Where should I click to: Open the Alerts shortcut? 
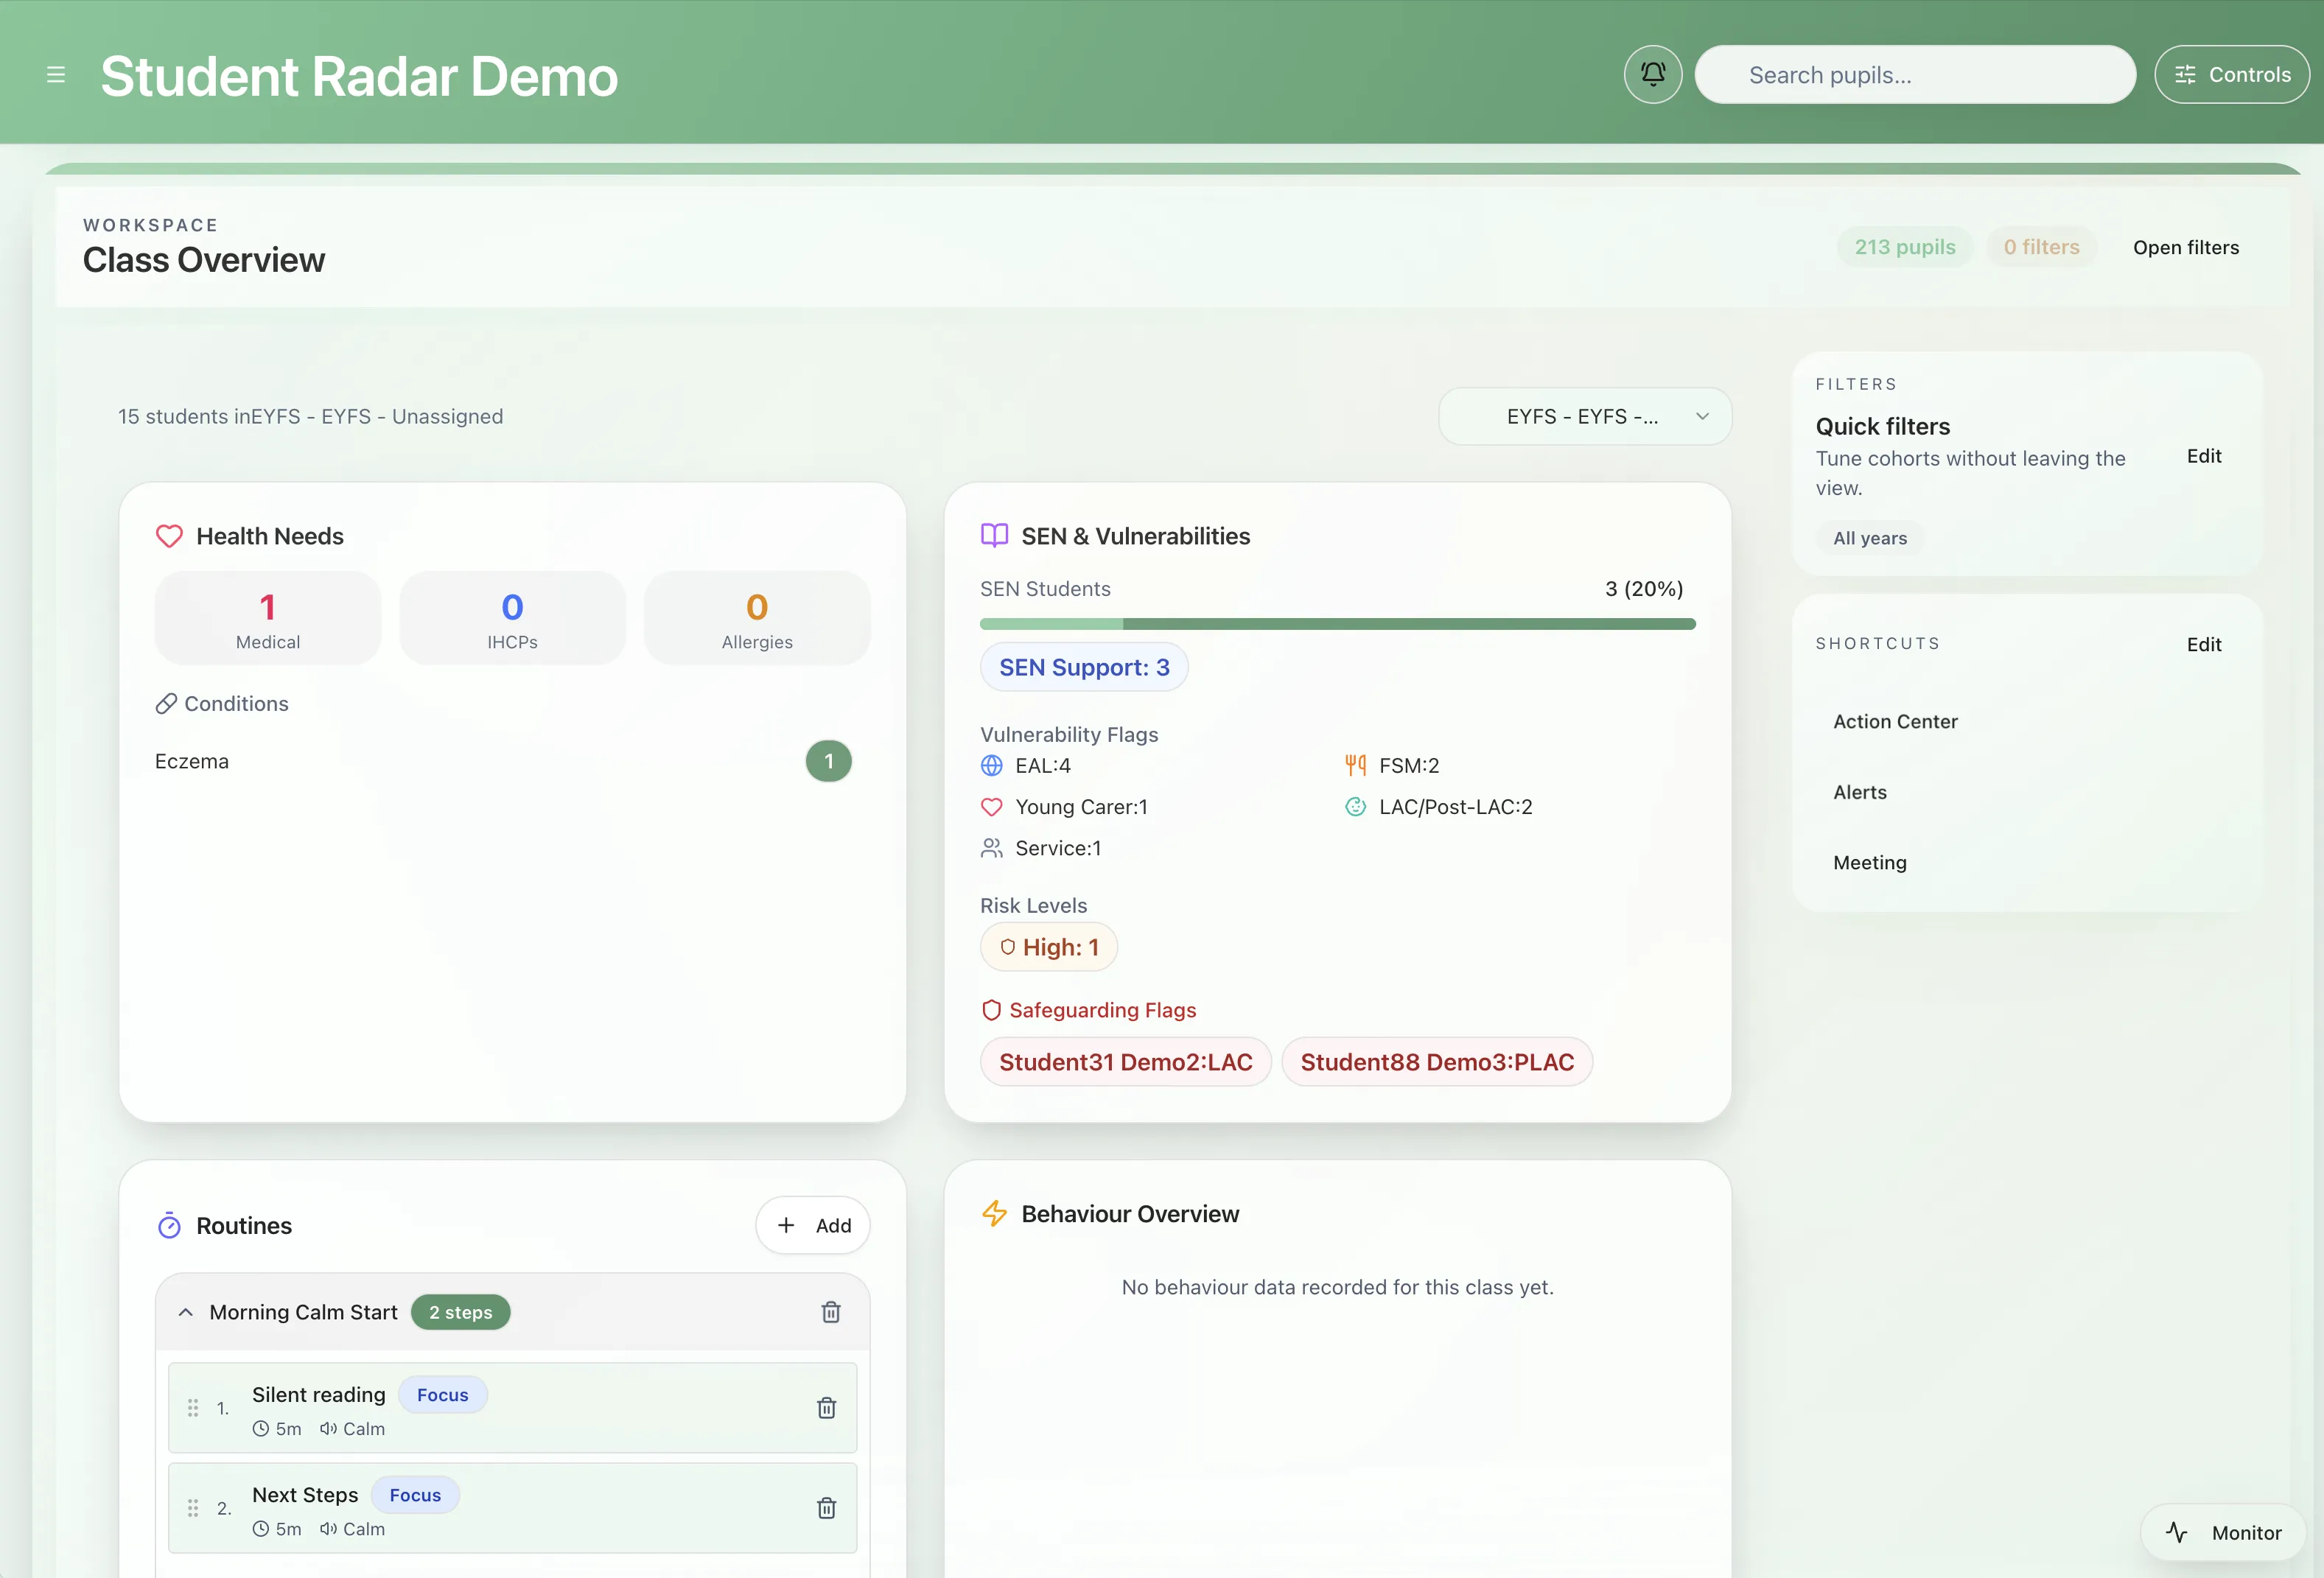[x=1860, y=792]
